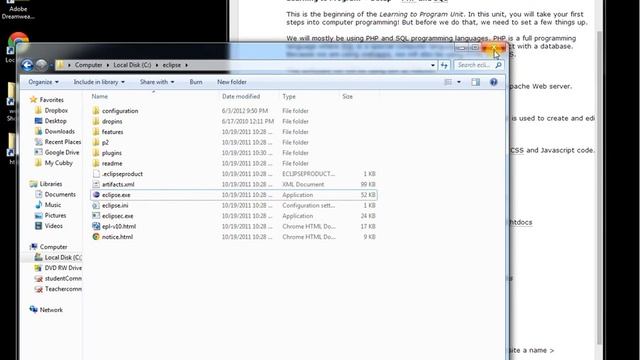
Task: Show the preview pane icon
Action: (476, 82)
